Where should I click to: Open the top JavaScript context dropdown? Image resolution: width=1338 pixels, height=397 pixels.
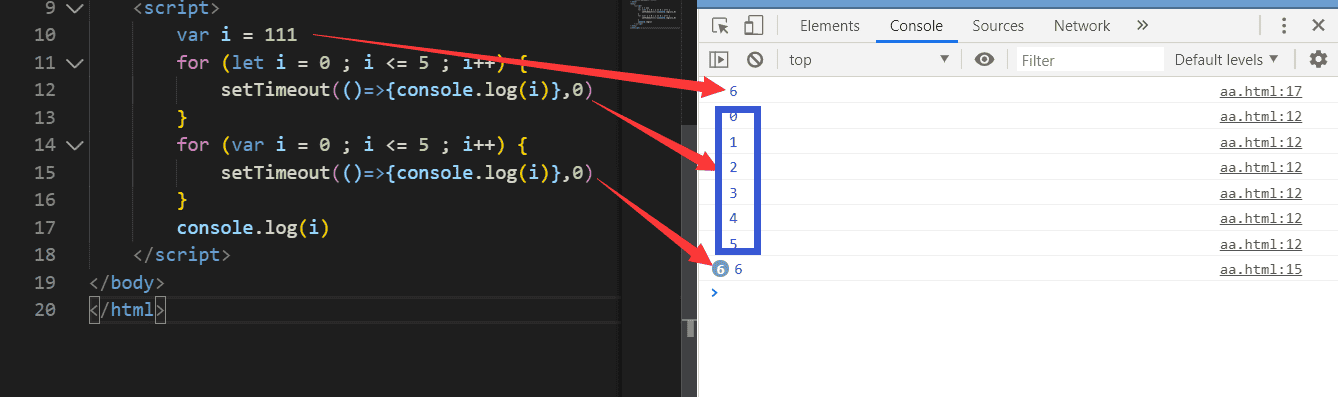[x=868, y=60]
